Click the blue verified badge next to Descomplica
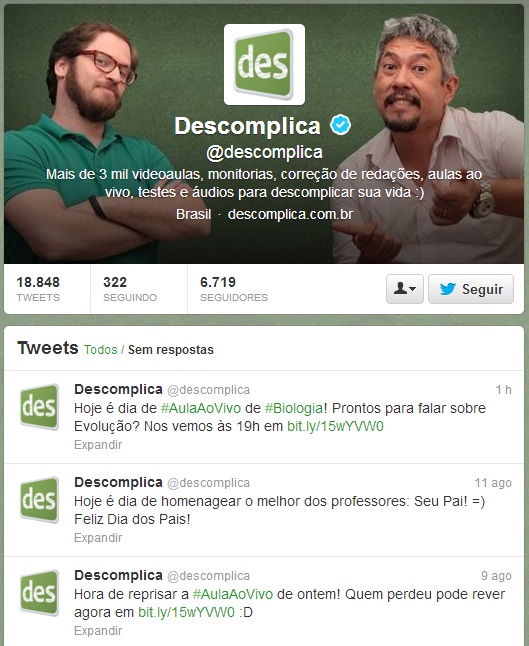This screenshot has height=646, width=529. (x=340, y=125)
